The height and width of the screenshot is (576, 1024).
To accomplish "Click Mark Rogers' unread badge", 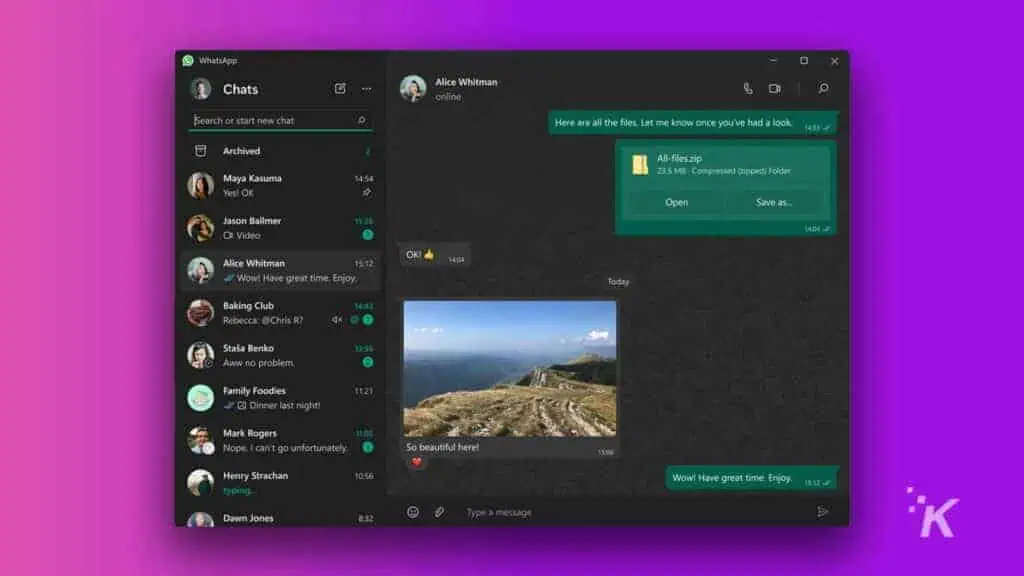I will pos(368,447).
